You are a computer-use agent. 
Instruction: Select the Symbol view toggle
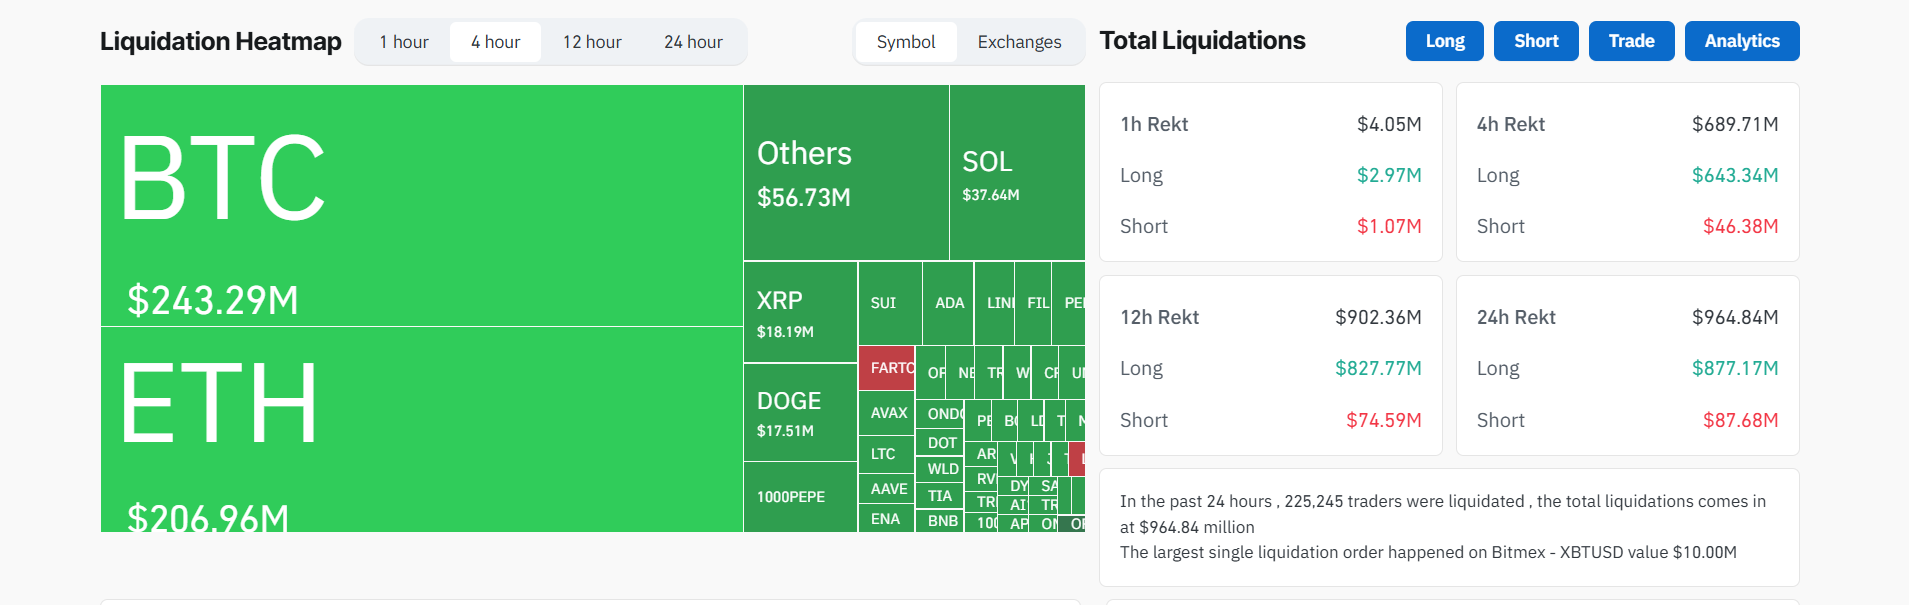[x=906, y=42]
